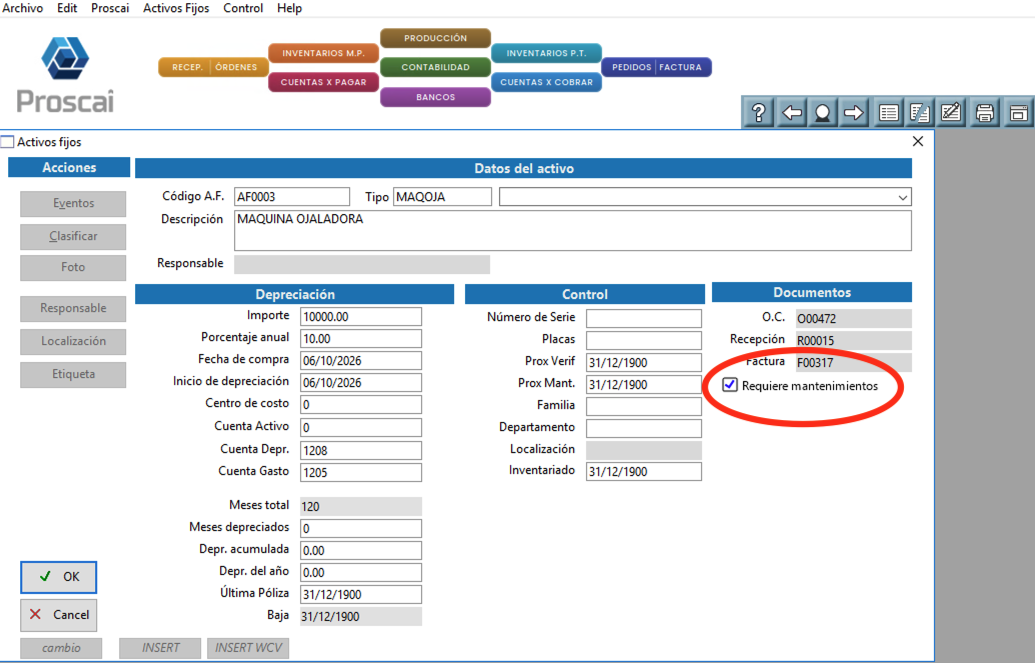Expand the dropdown next to Tipo field
The width and height of the screenshot is (1035, 663).
pos(902,197)
